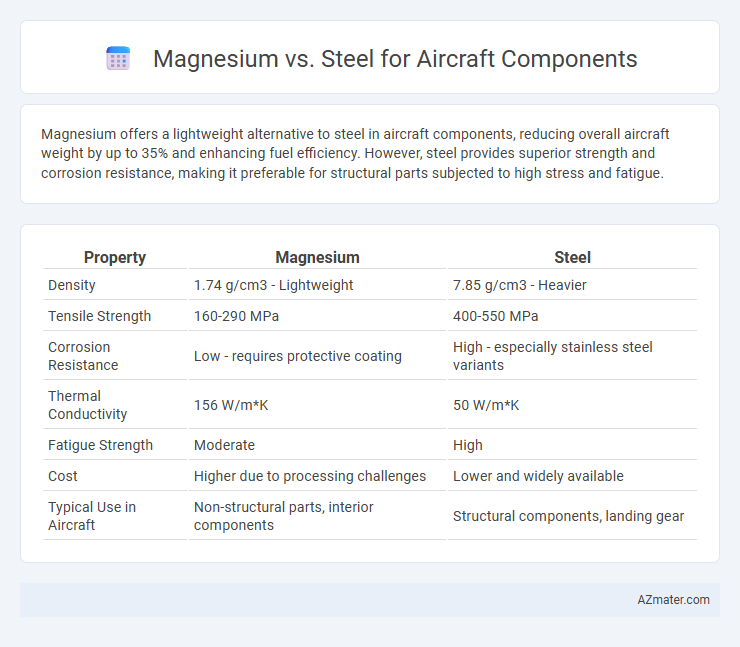The width and height of the screenshot is (740, 647).
Task: Open the AZmater.com link in the footer
Action: pyautogui.click(x=673, y=600)
